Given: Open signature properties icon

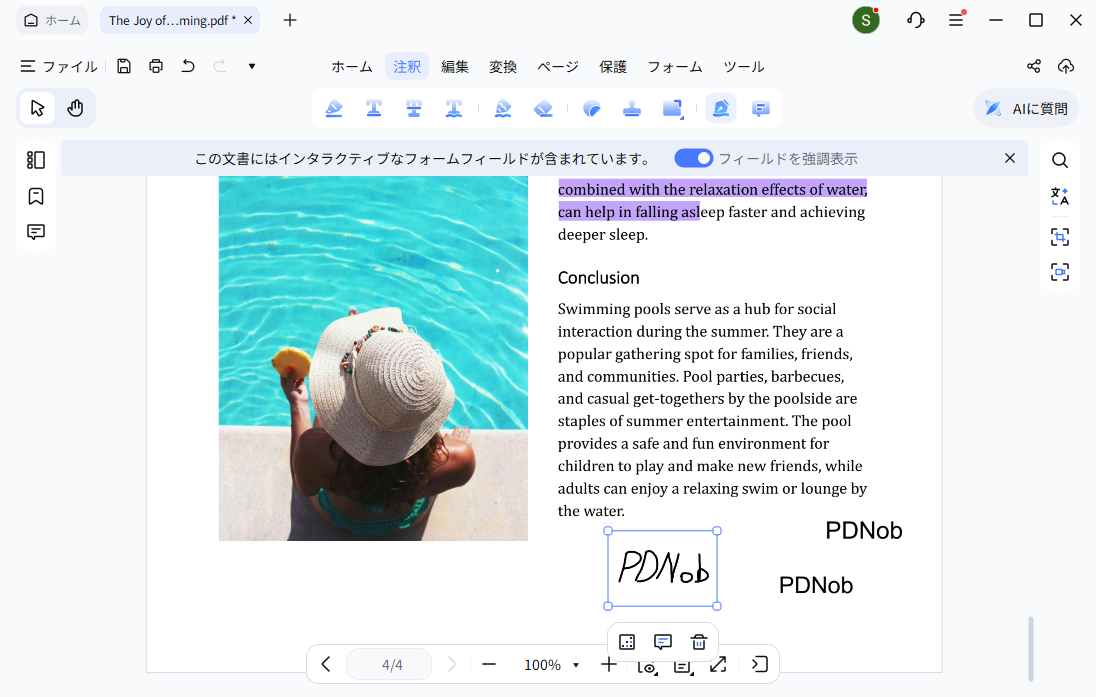Looking at the screenshot, I should click(x=627, y=642).
